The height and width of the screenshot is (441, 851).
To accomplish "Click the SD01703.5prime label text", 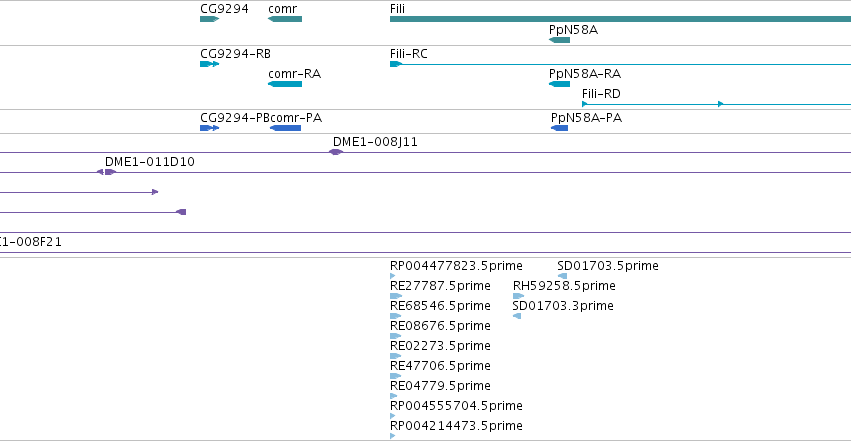I will click(607, 266).
